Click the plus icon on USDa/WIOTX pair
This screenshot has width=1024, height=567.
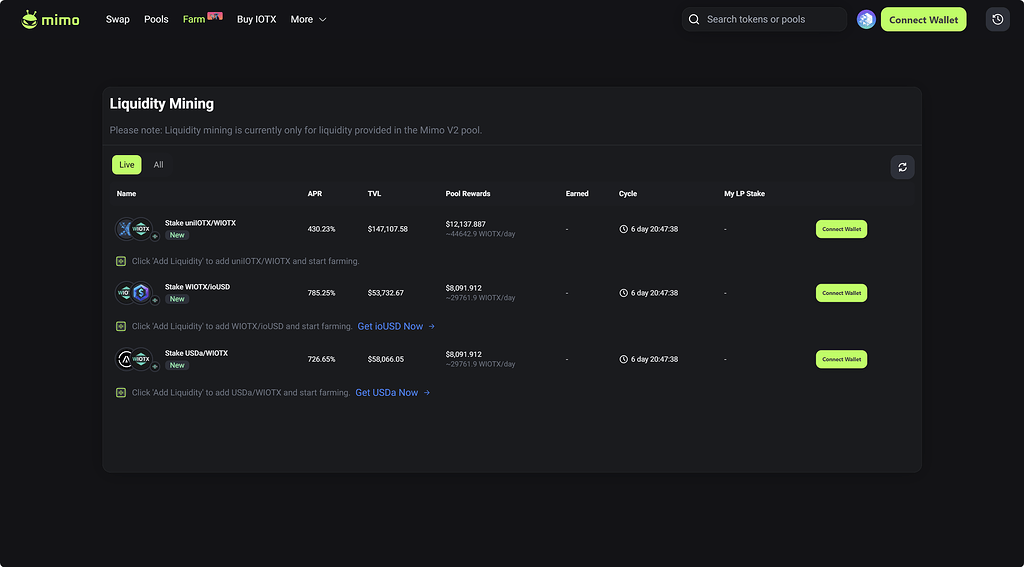point(155,366)
